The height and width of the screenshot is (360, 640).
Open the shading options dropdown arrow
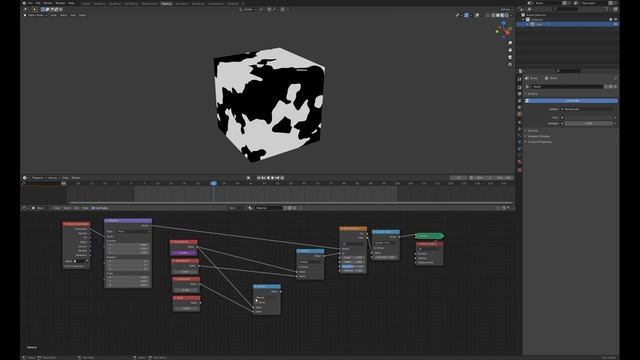point(511,15)
